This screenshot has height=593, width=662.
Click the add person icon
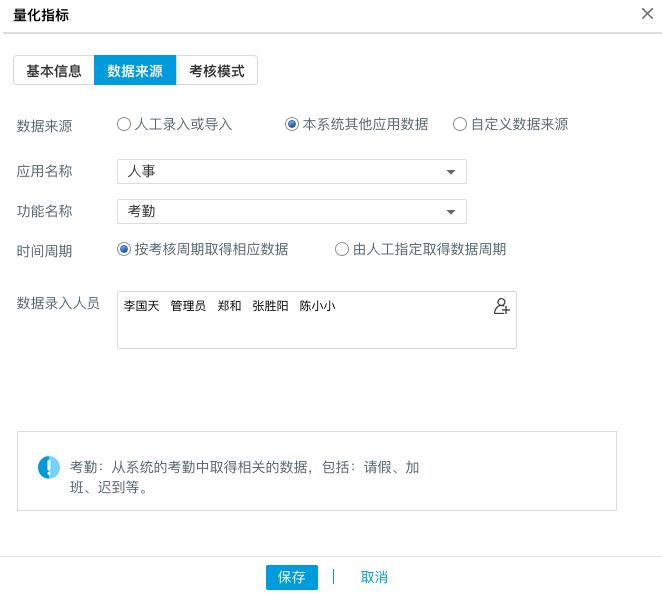pyautogui.click(x=501, y=307)
